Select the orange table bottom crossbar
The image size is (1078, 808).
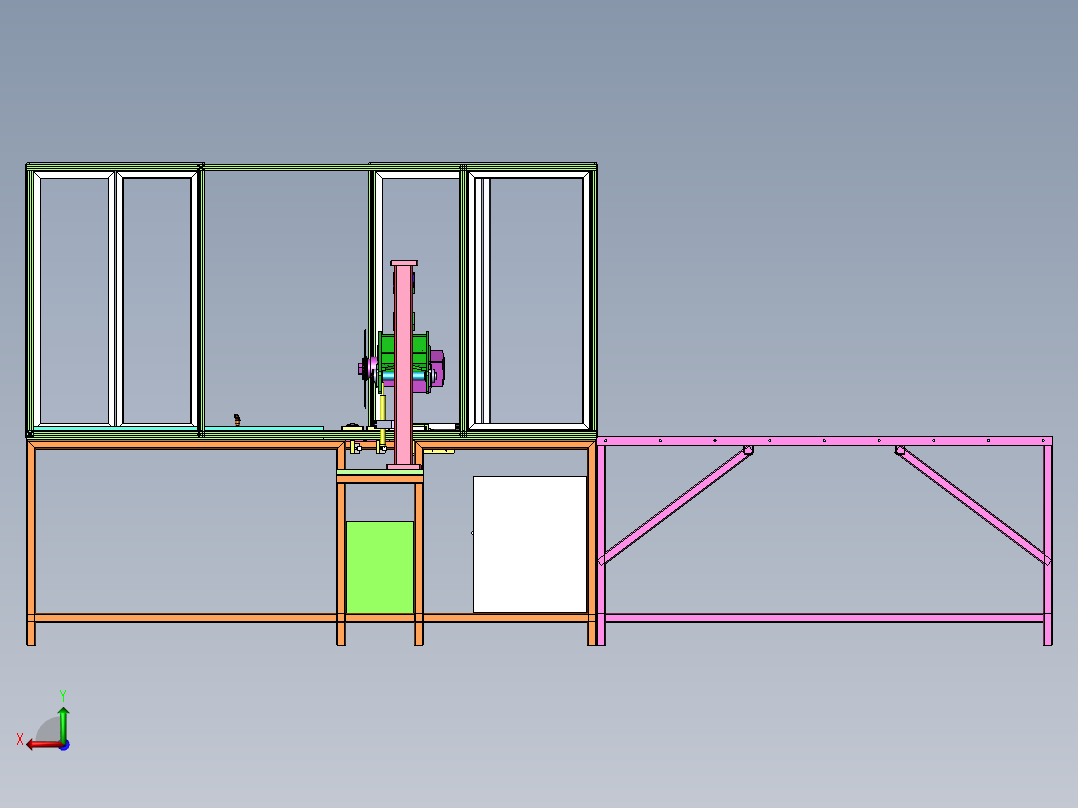[186, 618]
